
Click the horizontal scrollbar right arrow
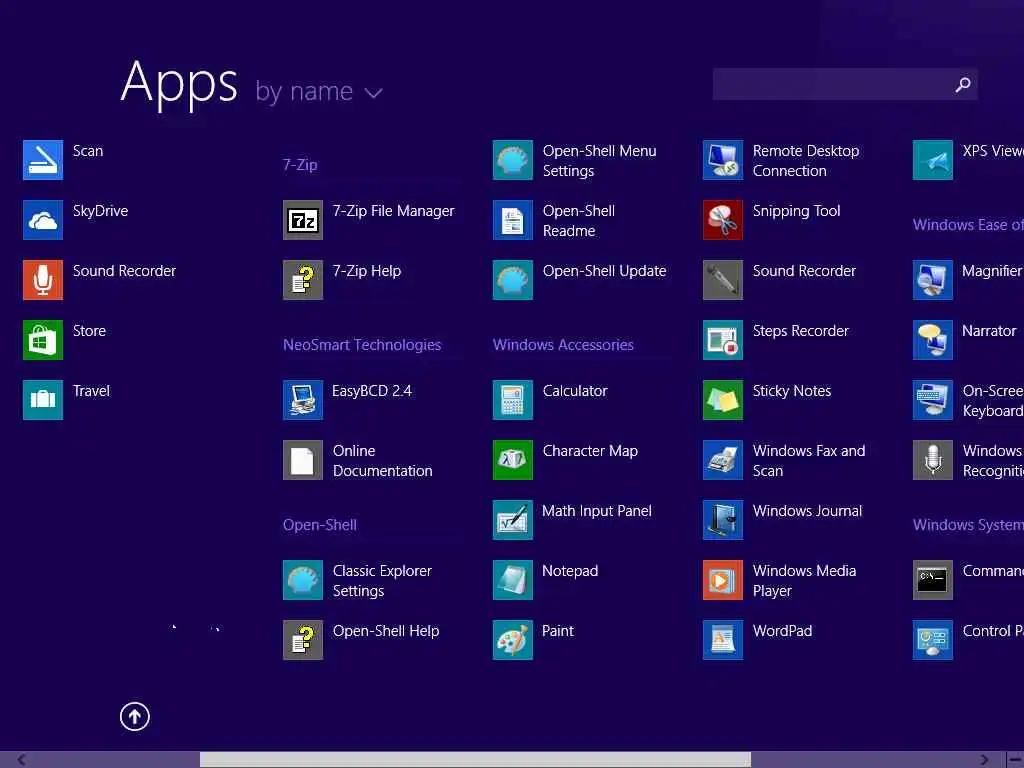coord(984,760)
